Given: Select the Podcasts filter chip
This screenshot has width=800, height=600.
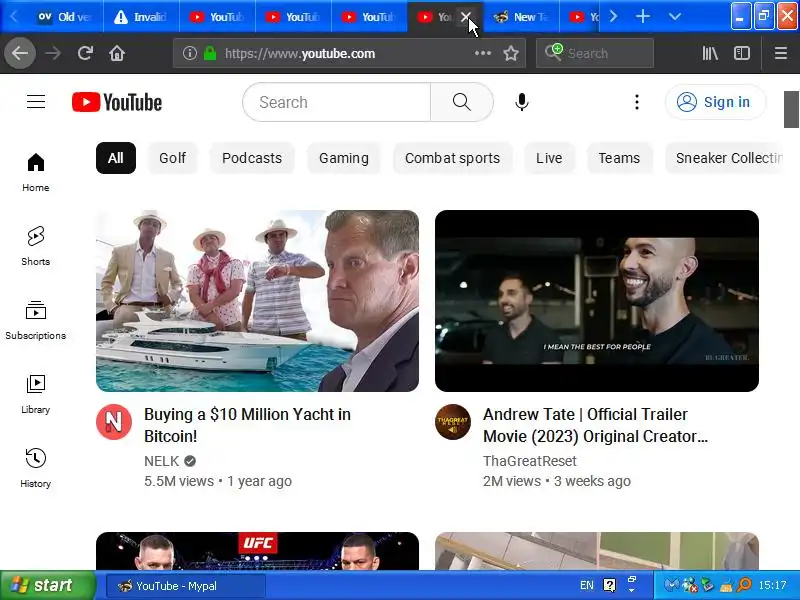Looking at the screenshot, I should [x=252, y=158].
